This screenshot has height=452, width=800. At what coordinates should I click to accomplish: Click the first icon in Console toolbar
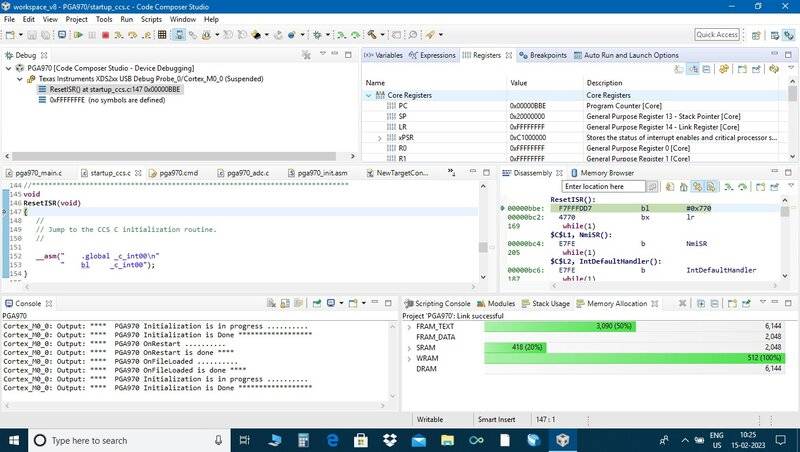point(271,303)
